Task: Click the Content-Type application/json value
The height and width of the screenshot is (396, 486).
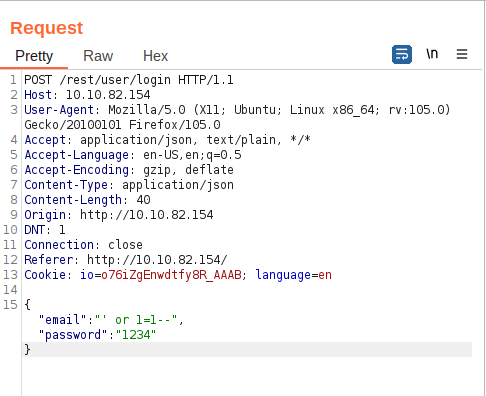Action: [x=178, y=185]
